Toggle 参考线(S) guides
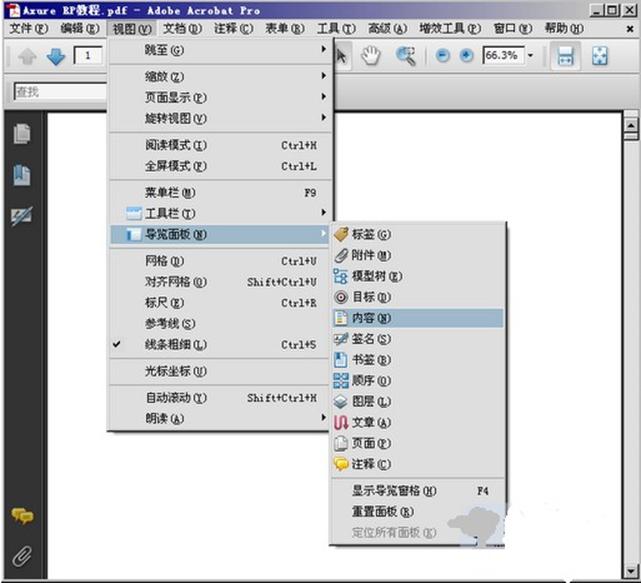Image resolution: width=641 pixels, height=583 pixels. (220, 324)
